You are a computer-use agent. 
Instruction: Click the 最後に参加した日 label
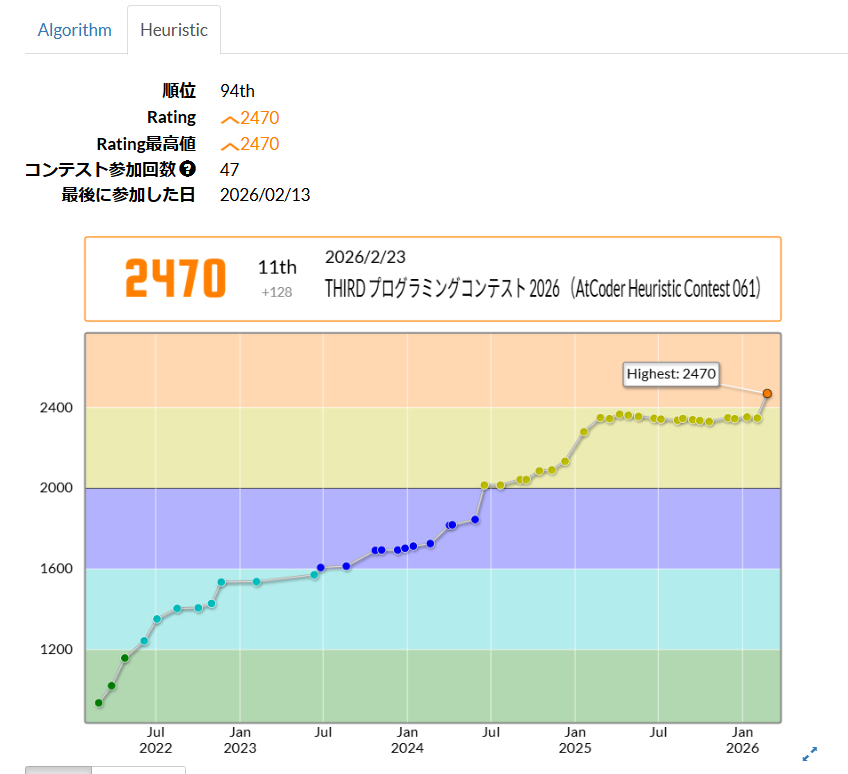click(128, 195)
